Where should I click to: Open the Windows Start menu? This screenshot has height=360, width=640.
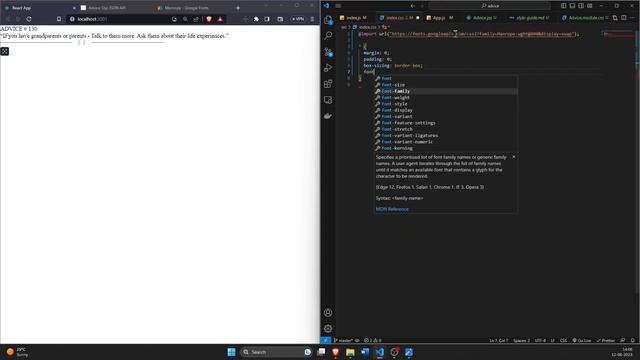[231, 352]
